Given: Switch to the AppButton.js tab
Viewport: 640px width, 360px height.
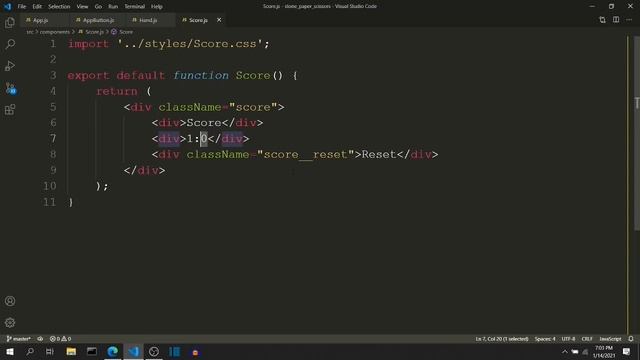Looking at the screenshot, I should tap(98, 20).
